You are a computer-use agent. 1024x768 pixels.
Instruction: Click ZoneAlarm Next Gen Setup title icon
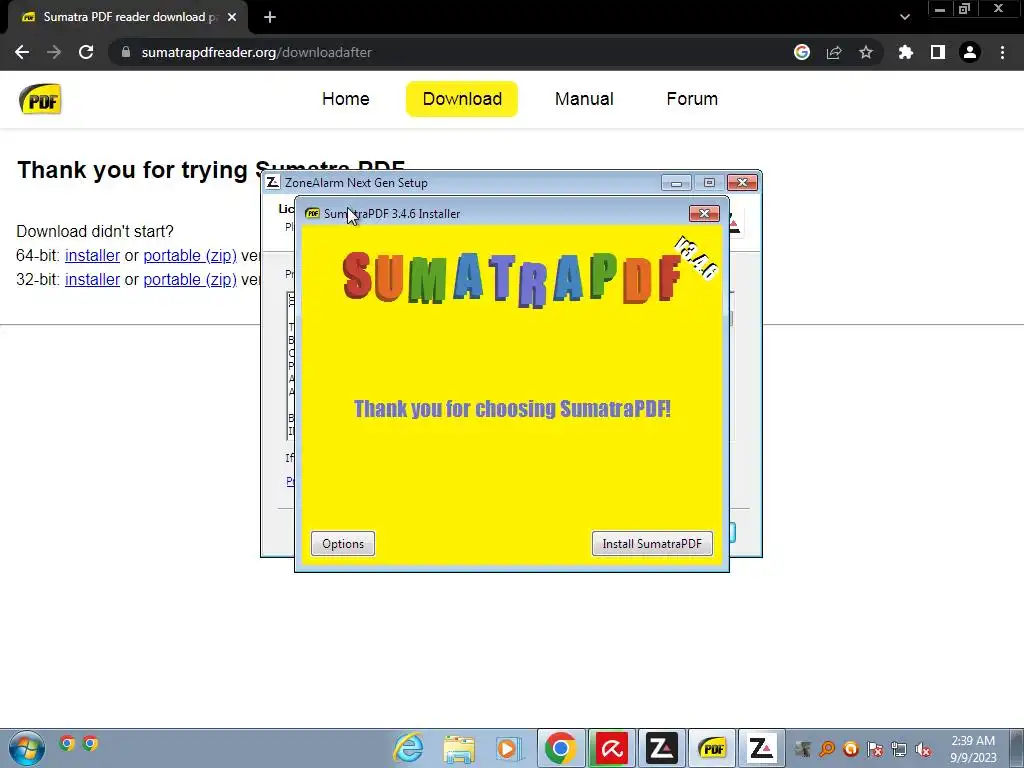point(273,182)
